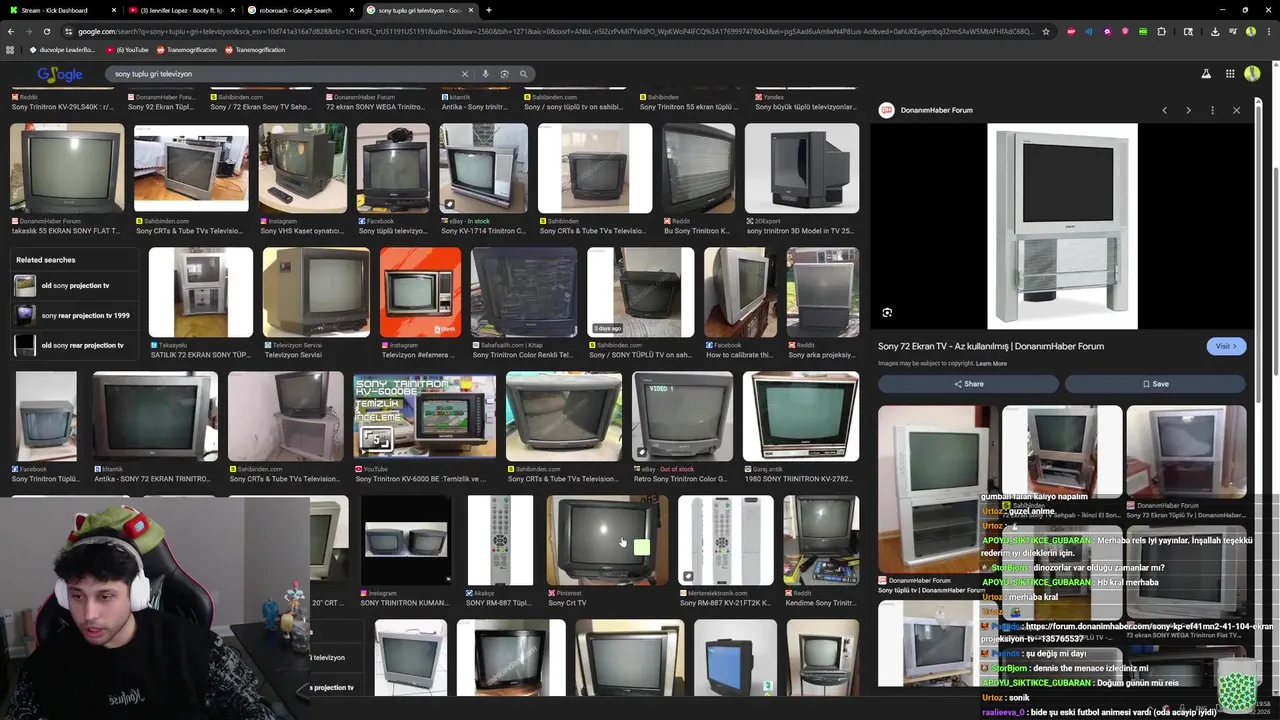Viewport: 1280px width, 720px height.
Task: Click the preview image title link
Action: click(x=991, y=346)
